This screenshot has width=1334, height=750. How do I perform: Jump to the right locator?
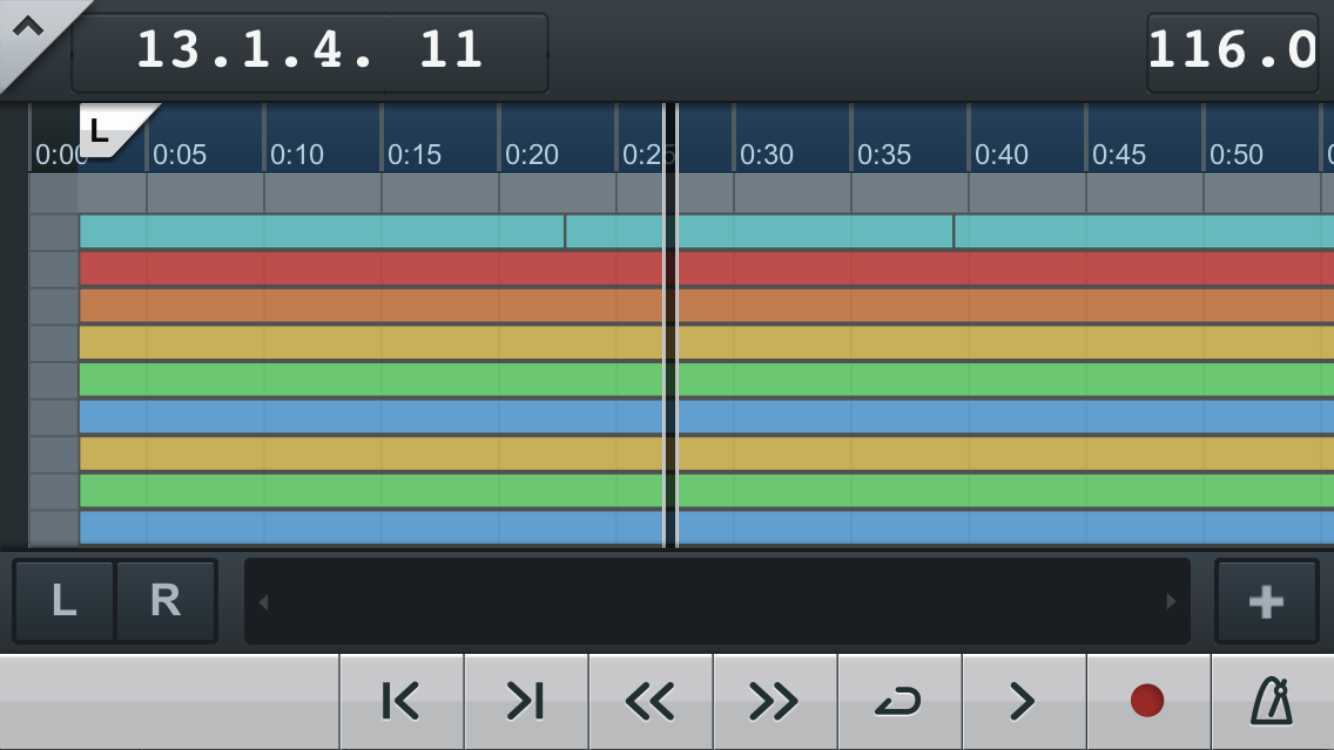pos(526,702)
